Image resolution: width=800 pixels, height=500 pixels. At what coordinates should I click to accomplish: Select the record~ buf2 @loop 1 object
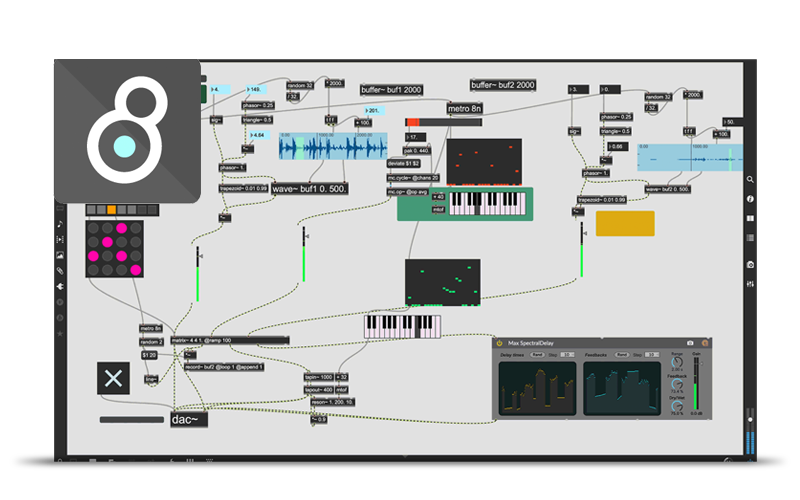pyautogui.click(x=224, y=367)
